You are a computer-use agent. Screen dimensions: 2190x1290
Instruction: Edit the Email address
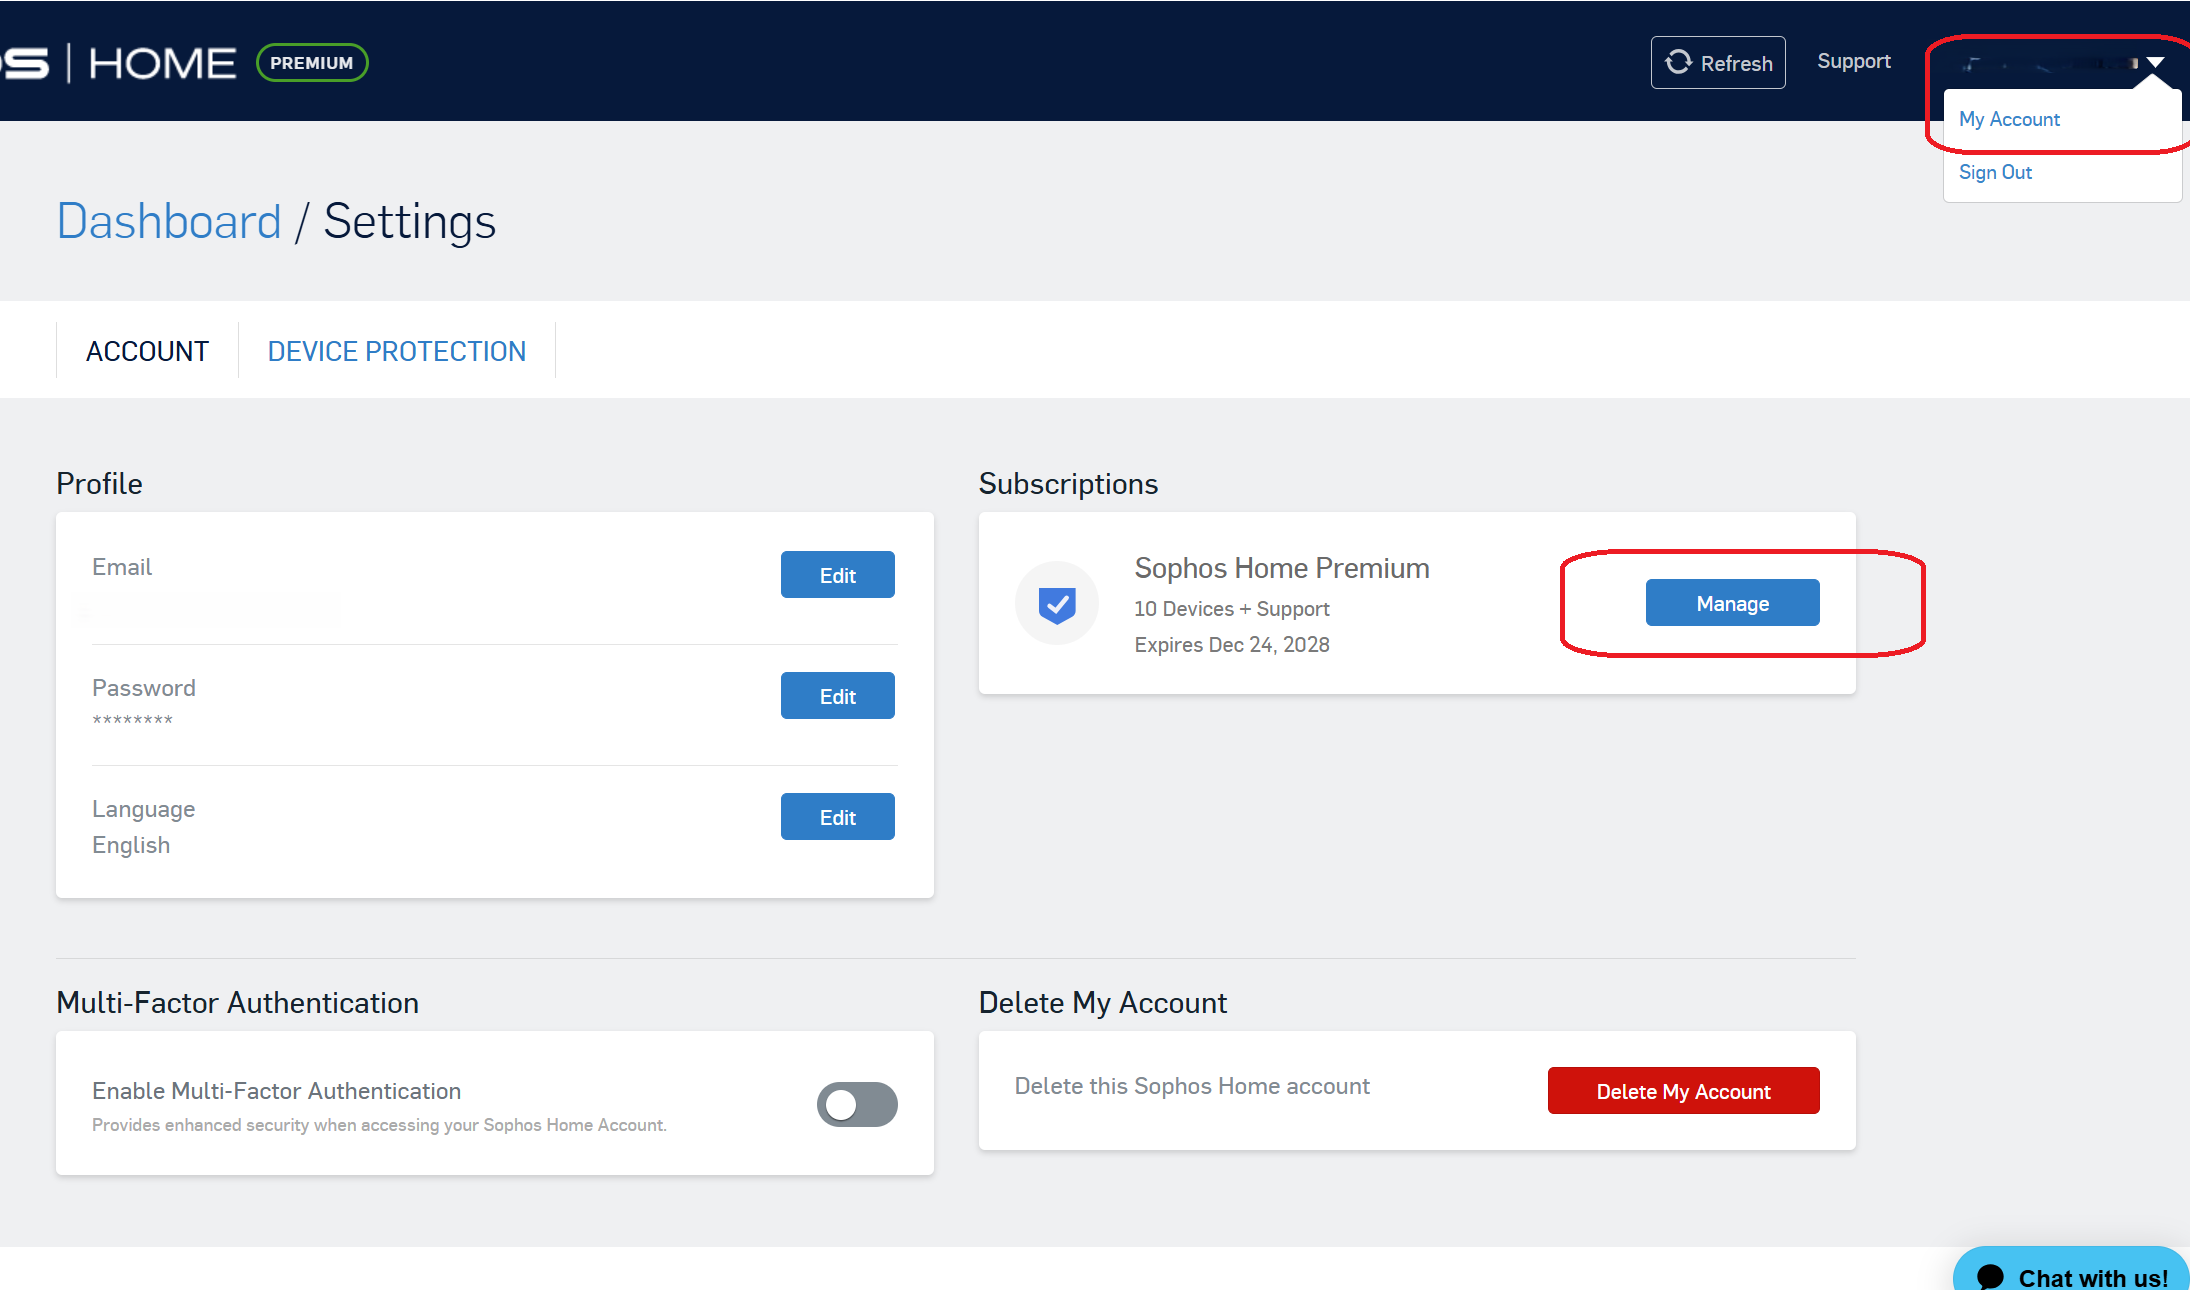(x=838, y=575)
